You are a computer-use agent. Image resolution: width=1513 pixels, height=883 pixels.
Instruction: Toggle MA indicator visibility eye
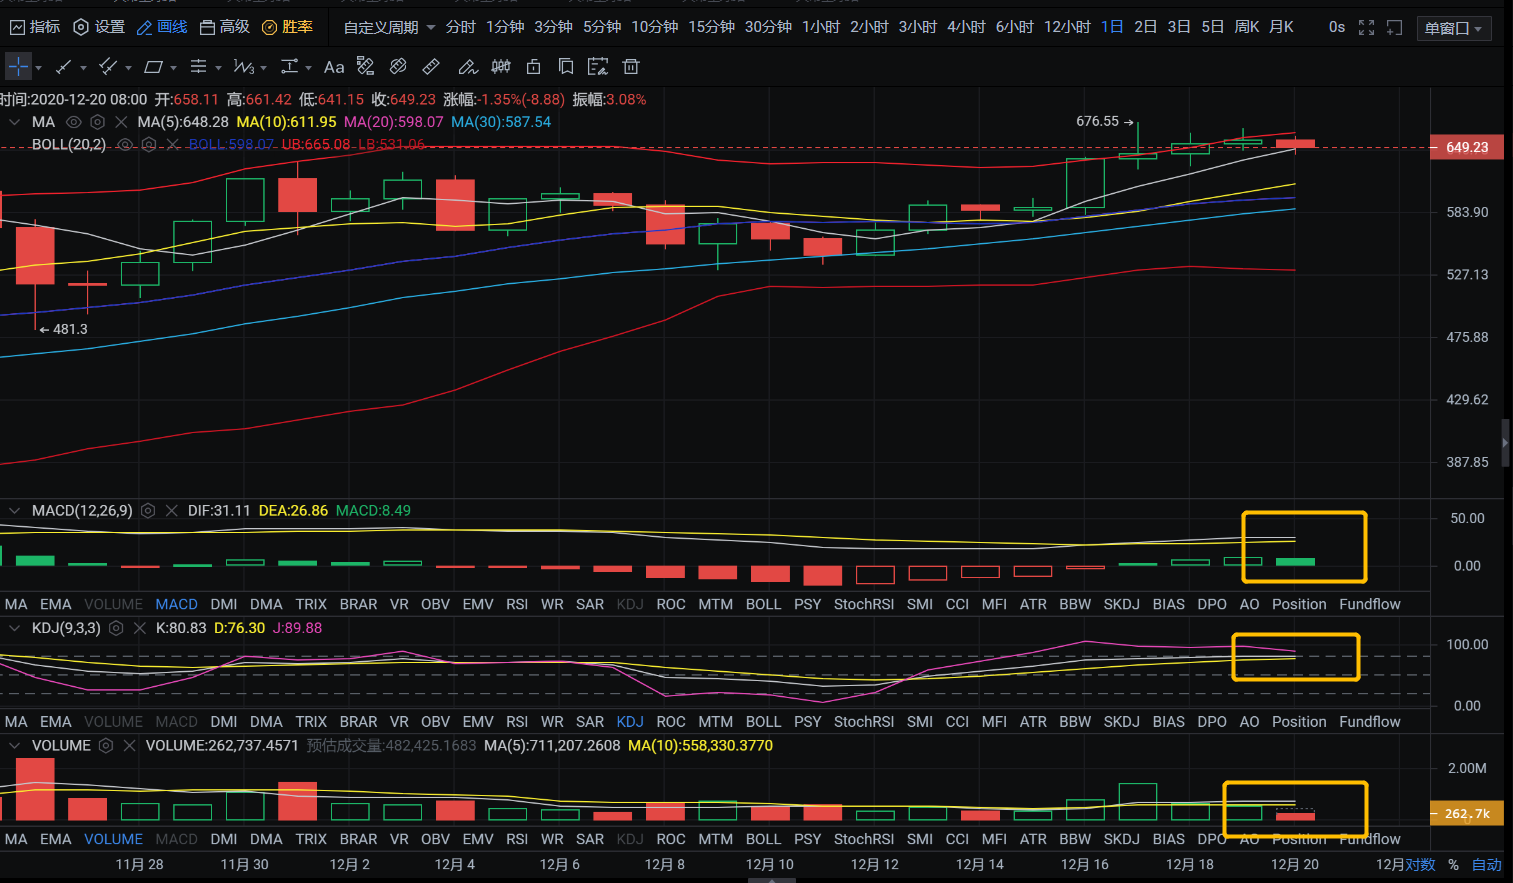point(73,122)
